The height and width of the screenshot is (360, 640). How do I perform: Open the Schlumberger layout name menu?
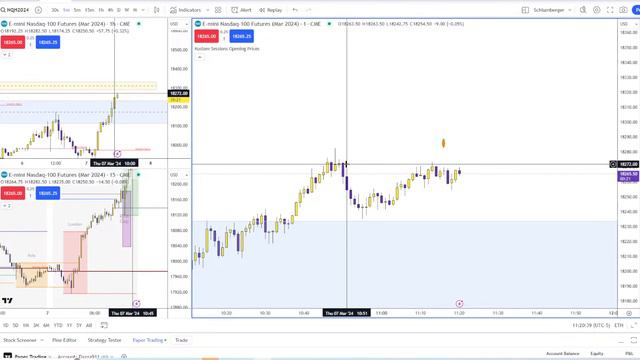click(x=549, y=10)
